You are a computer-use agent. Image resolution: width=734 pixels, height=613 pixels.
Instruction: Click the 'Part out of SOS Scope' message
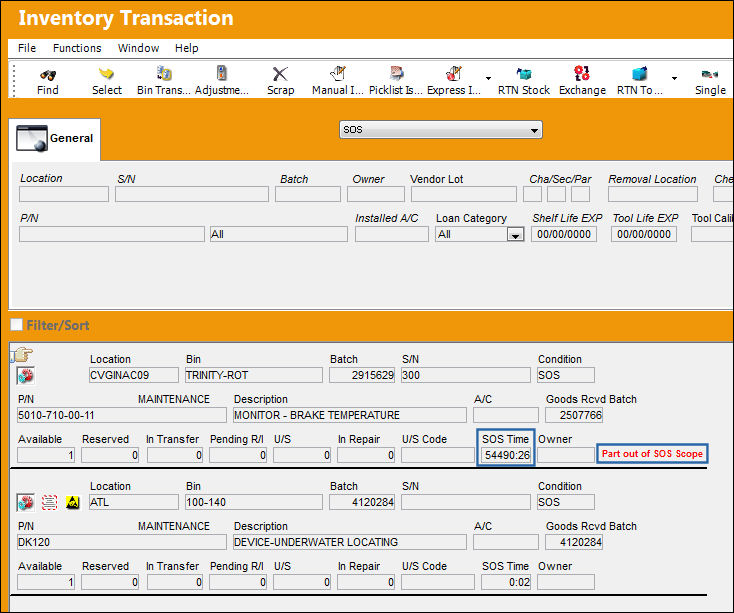(x=652, y=453)
